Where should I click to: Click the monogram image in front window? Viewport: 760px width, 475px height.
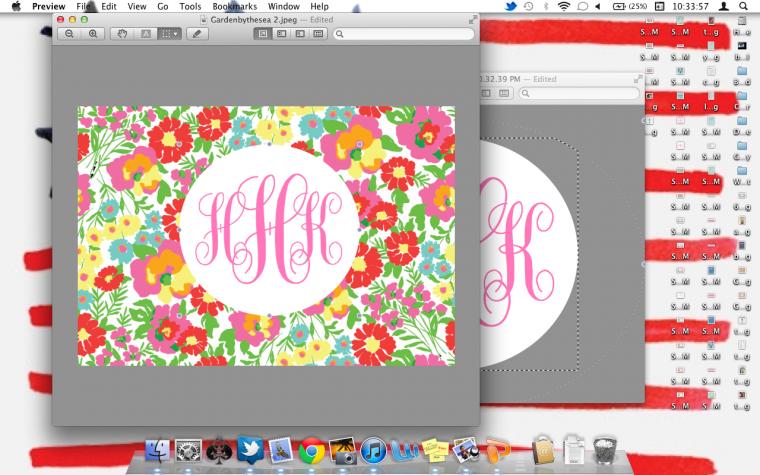[x=266, y=235]
